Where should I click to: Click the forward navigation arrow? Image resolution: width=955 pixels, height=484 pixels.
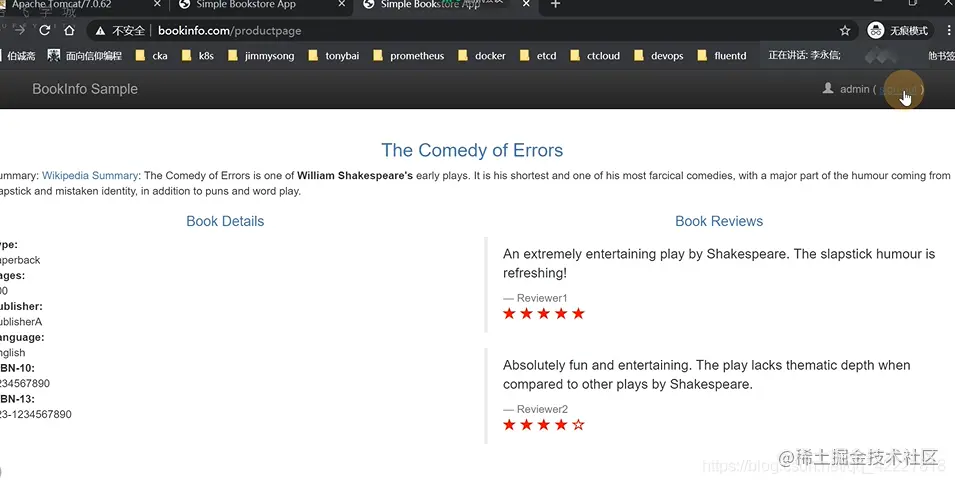click(20, 30)
